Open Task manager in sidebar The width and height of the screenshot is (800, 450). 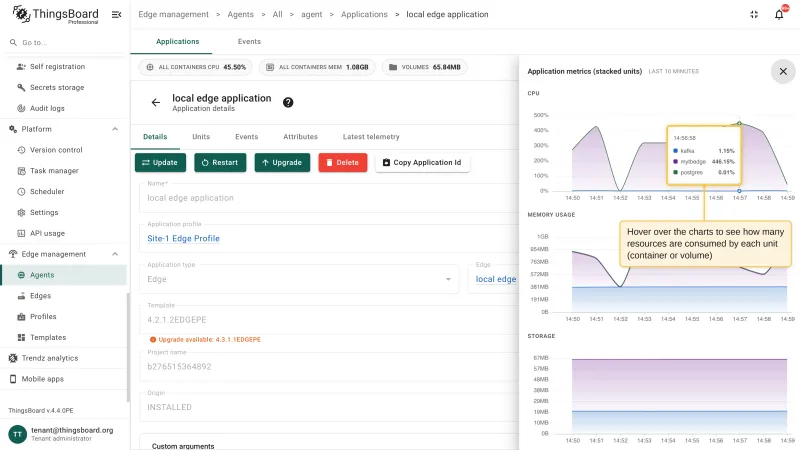(x=64, y=171)
